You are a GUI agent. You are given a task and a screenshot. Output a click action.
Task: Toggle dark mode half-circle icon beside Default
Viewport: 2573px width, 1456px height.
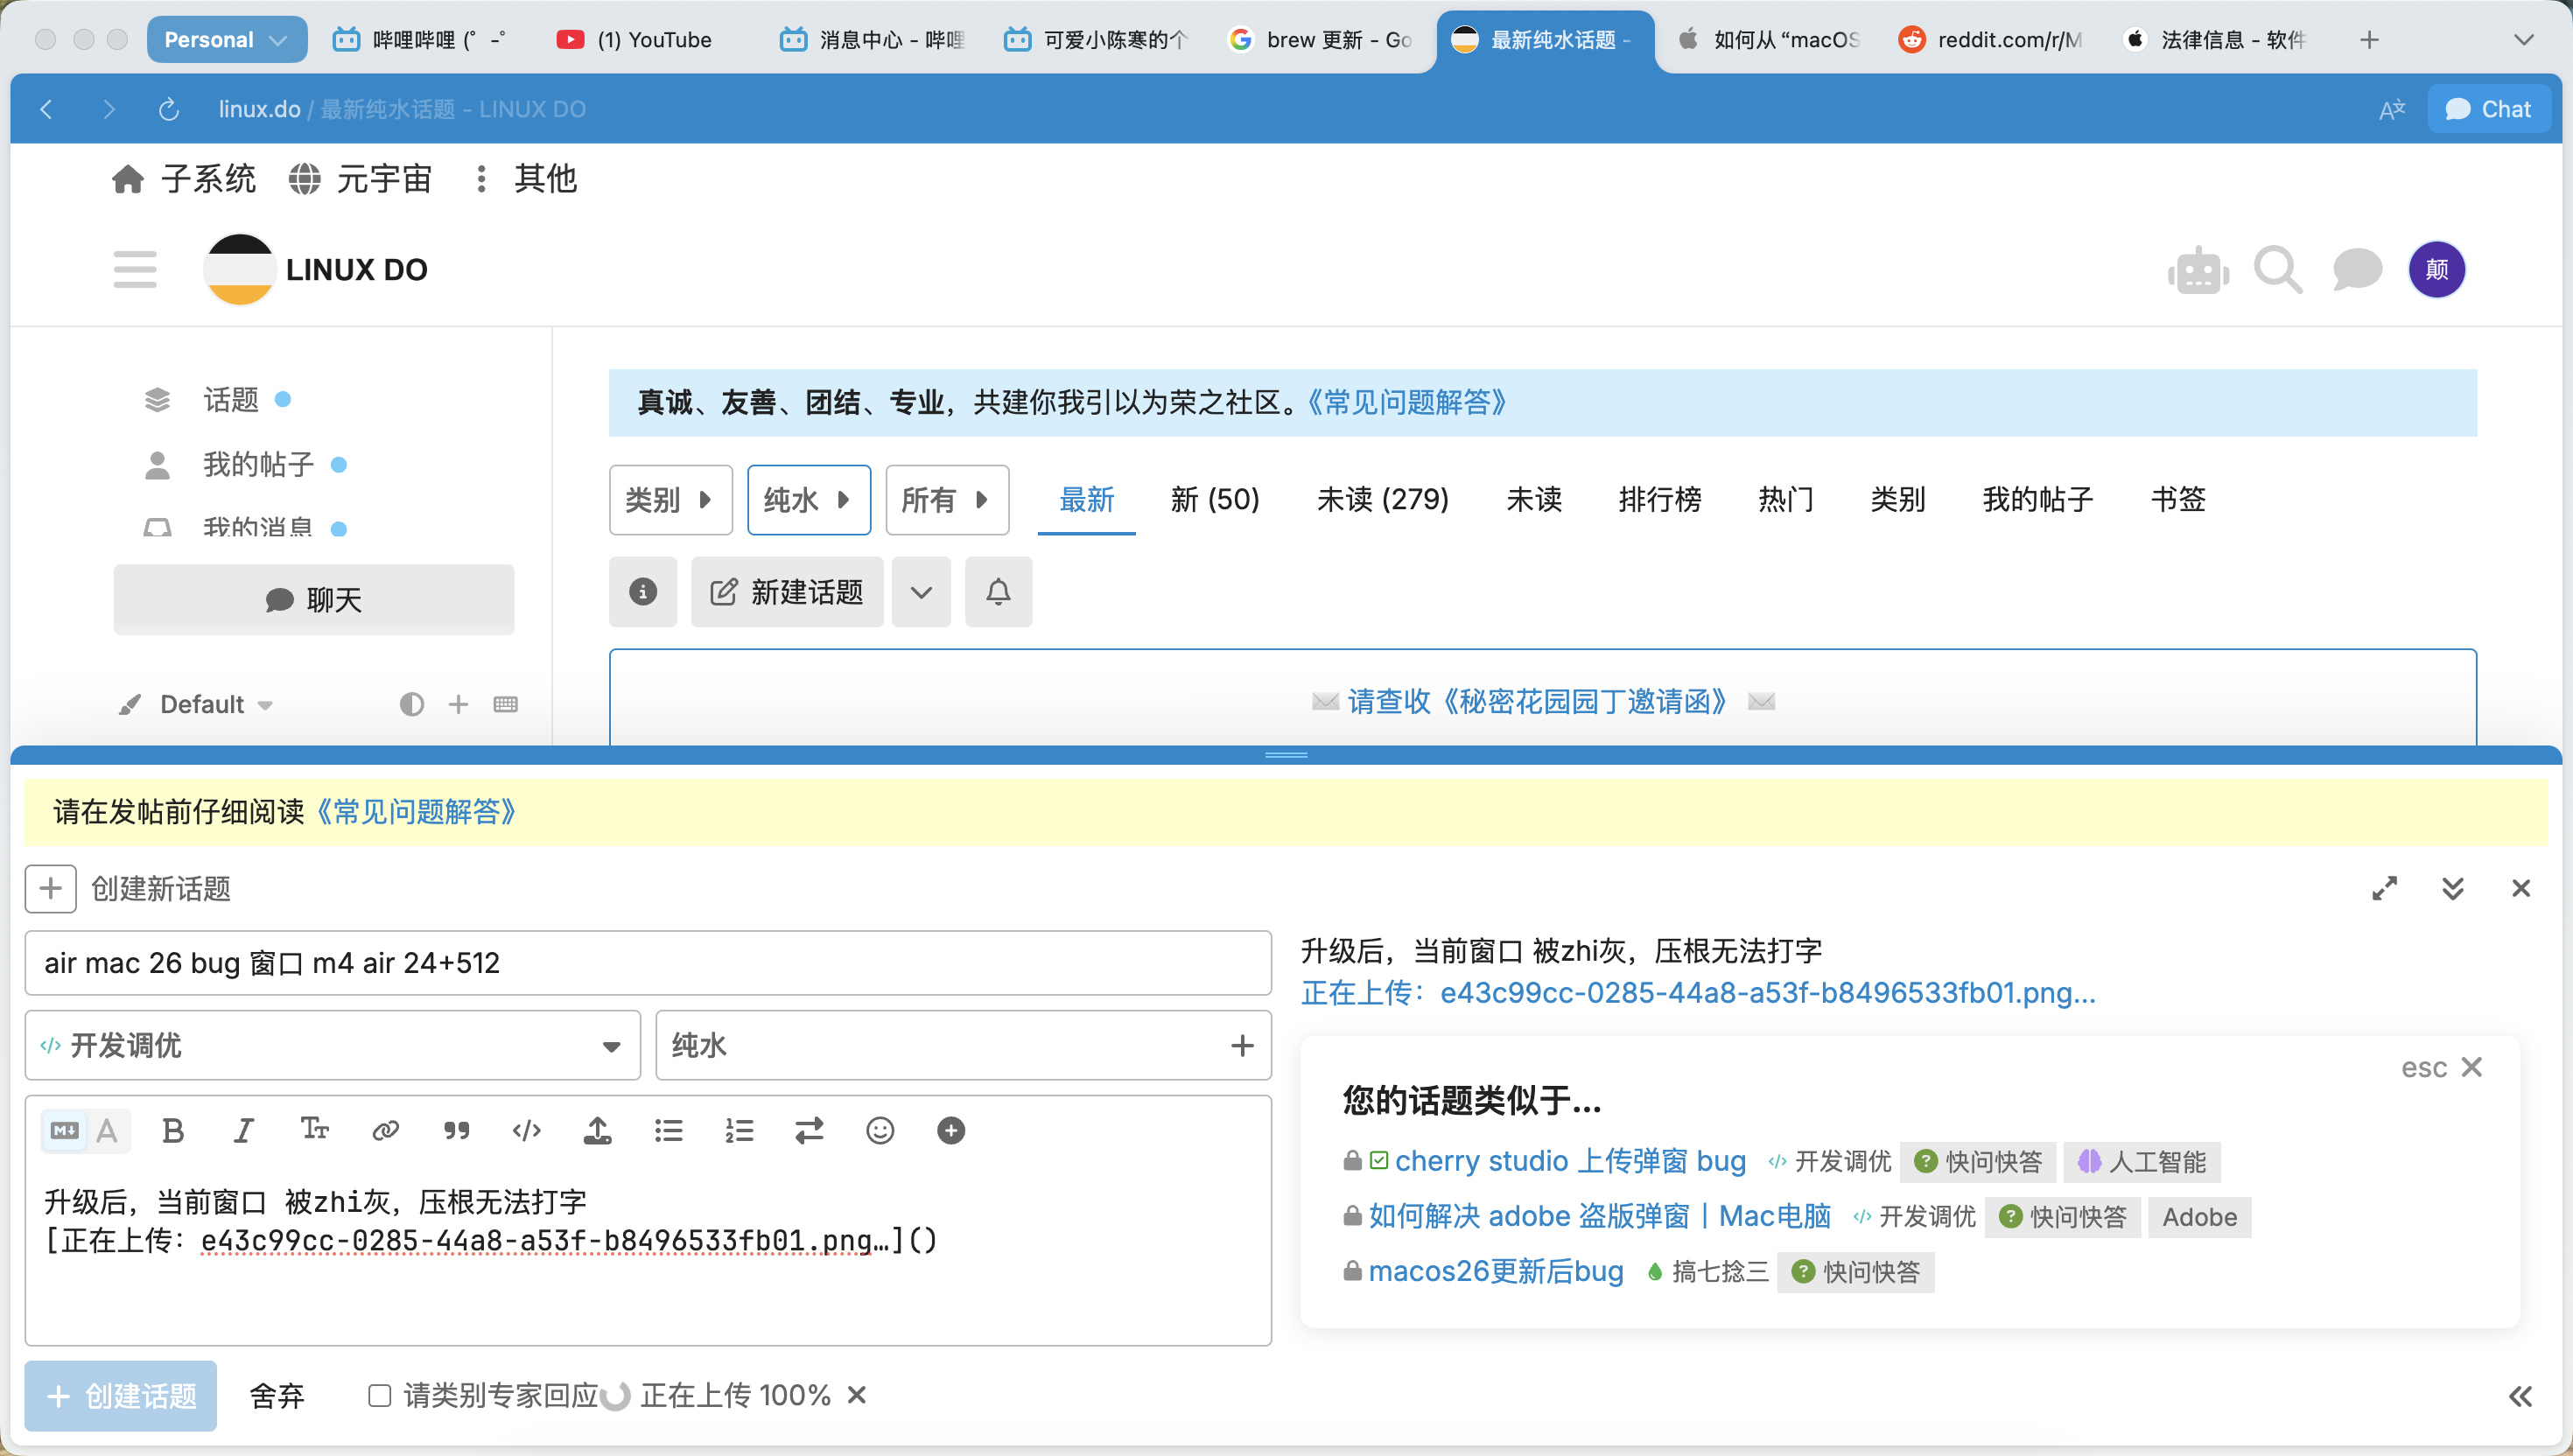(411, 704)
